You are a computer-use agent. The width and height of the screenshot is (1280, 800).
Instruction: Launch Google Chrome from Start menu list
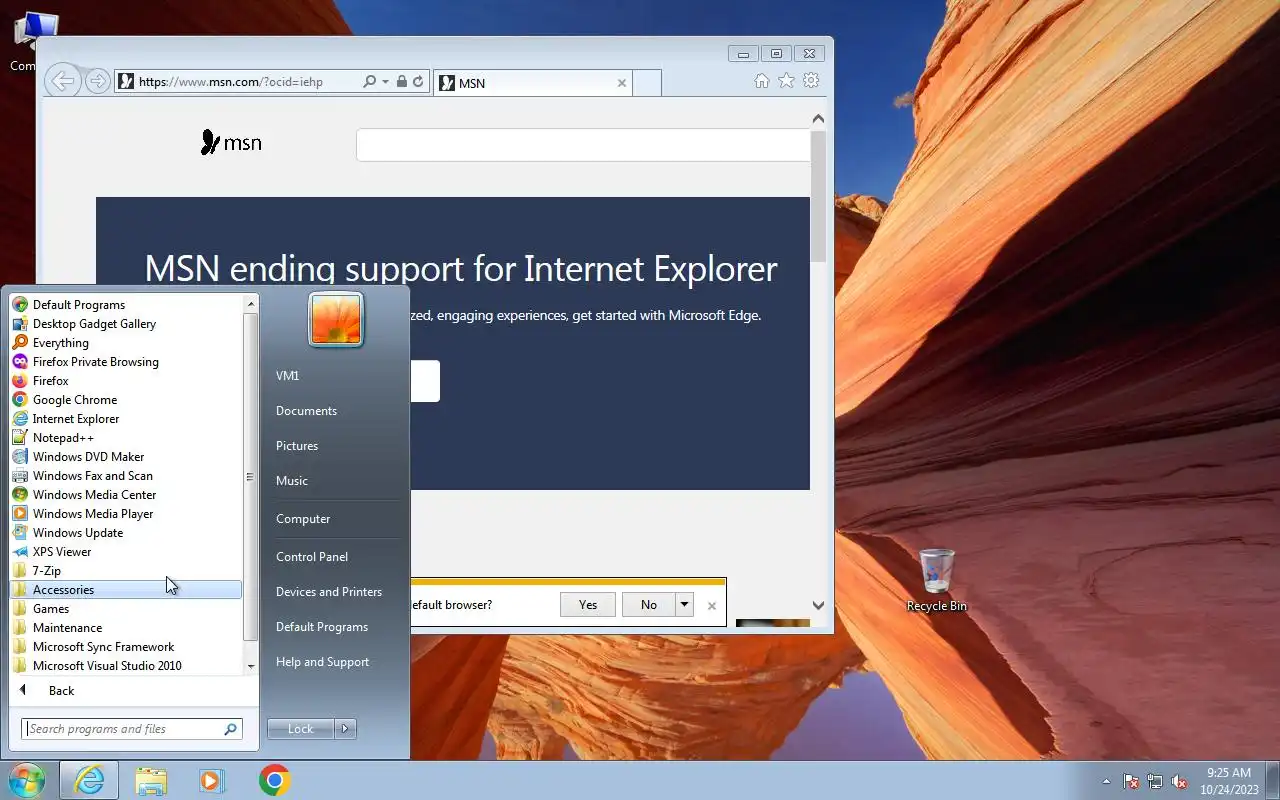(126, 400)
